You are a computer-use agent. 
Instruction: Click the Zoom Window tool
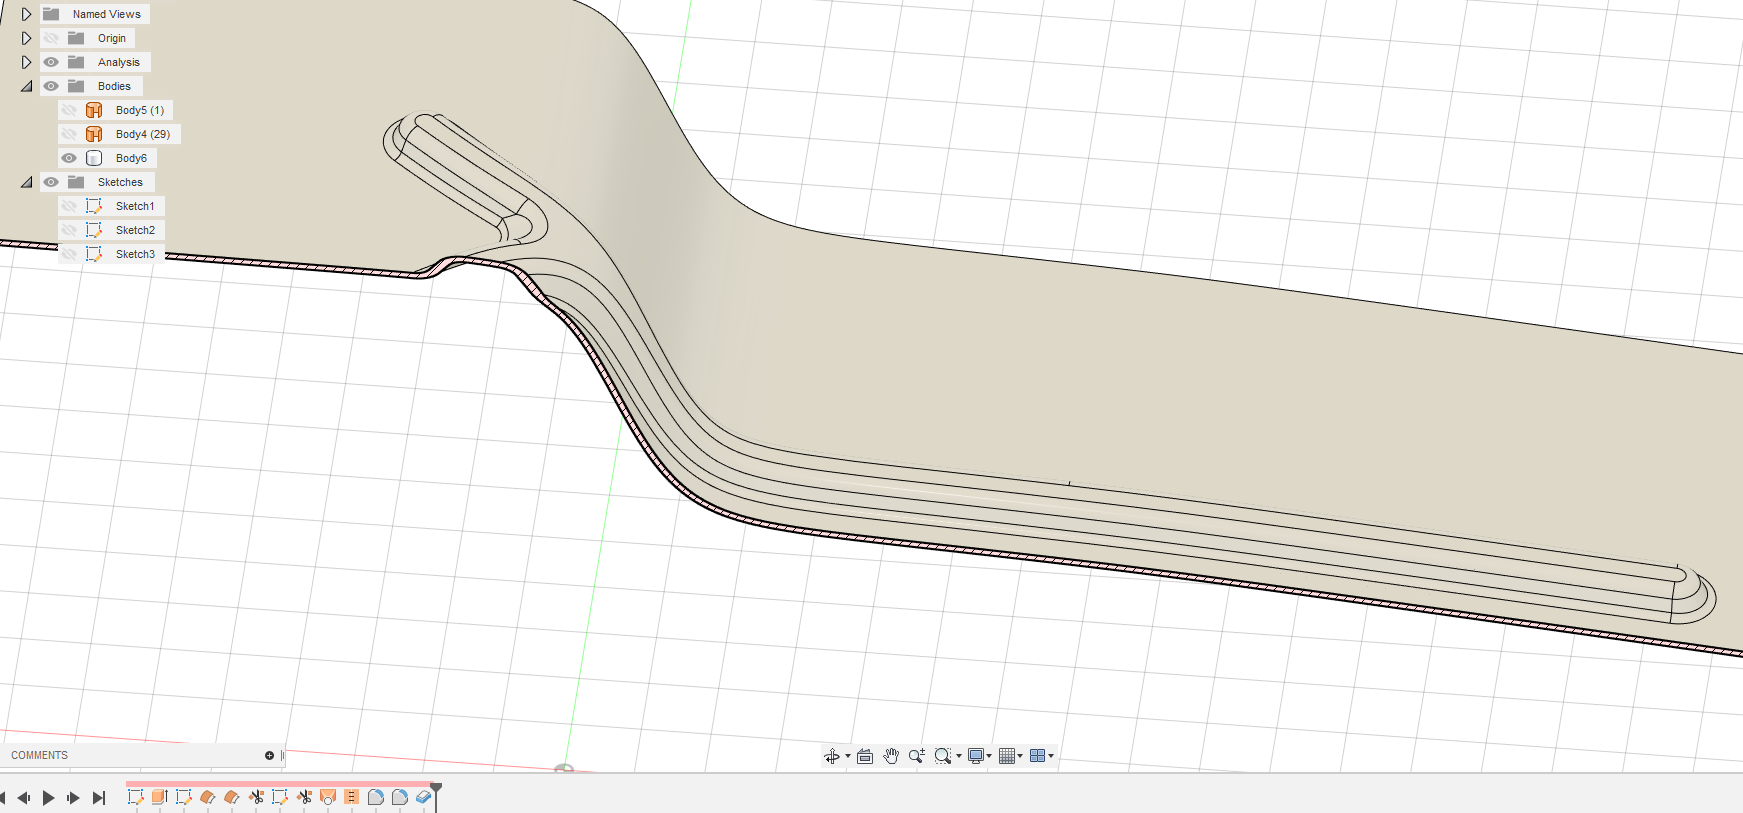click(942, 756)
